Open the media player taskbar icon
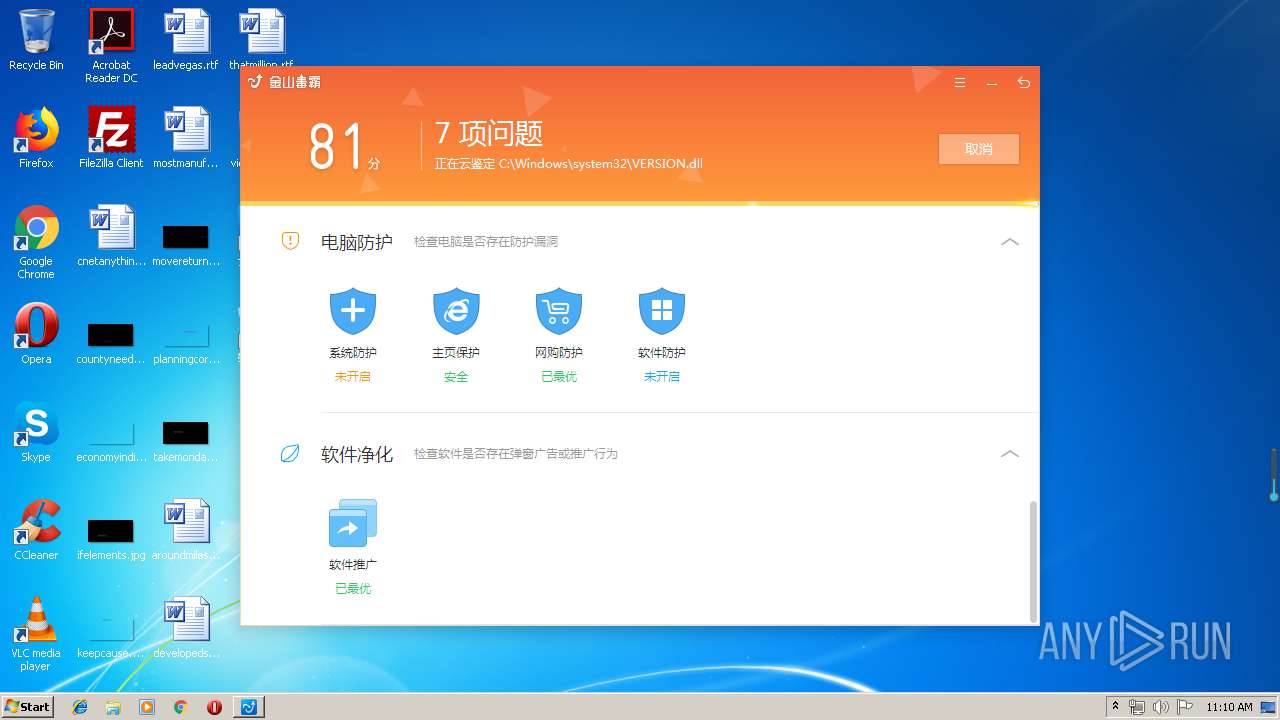Viewport: 1280px width, 720px height. click(147, 707)
